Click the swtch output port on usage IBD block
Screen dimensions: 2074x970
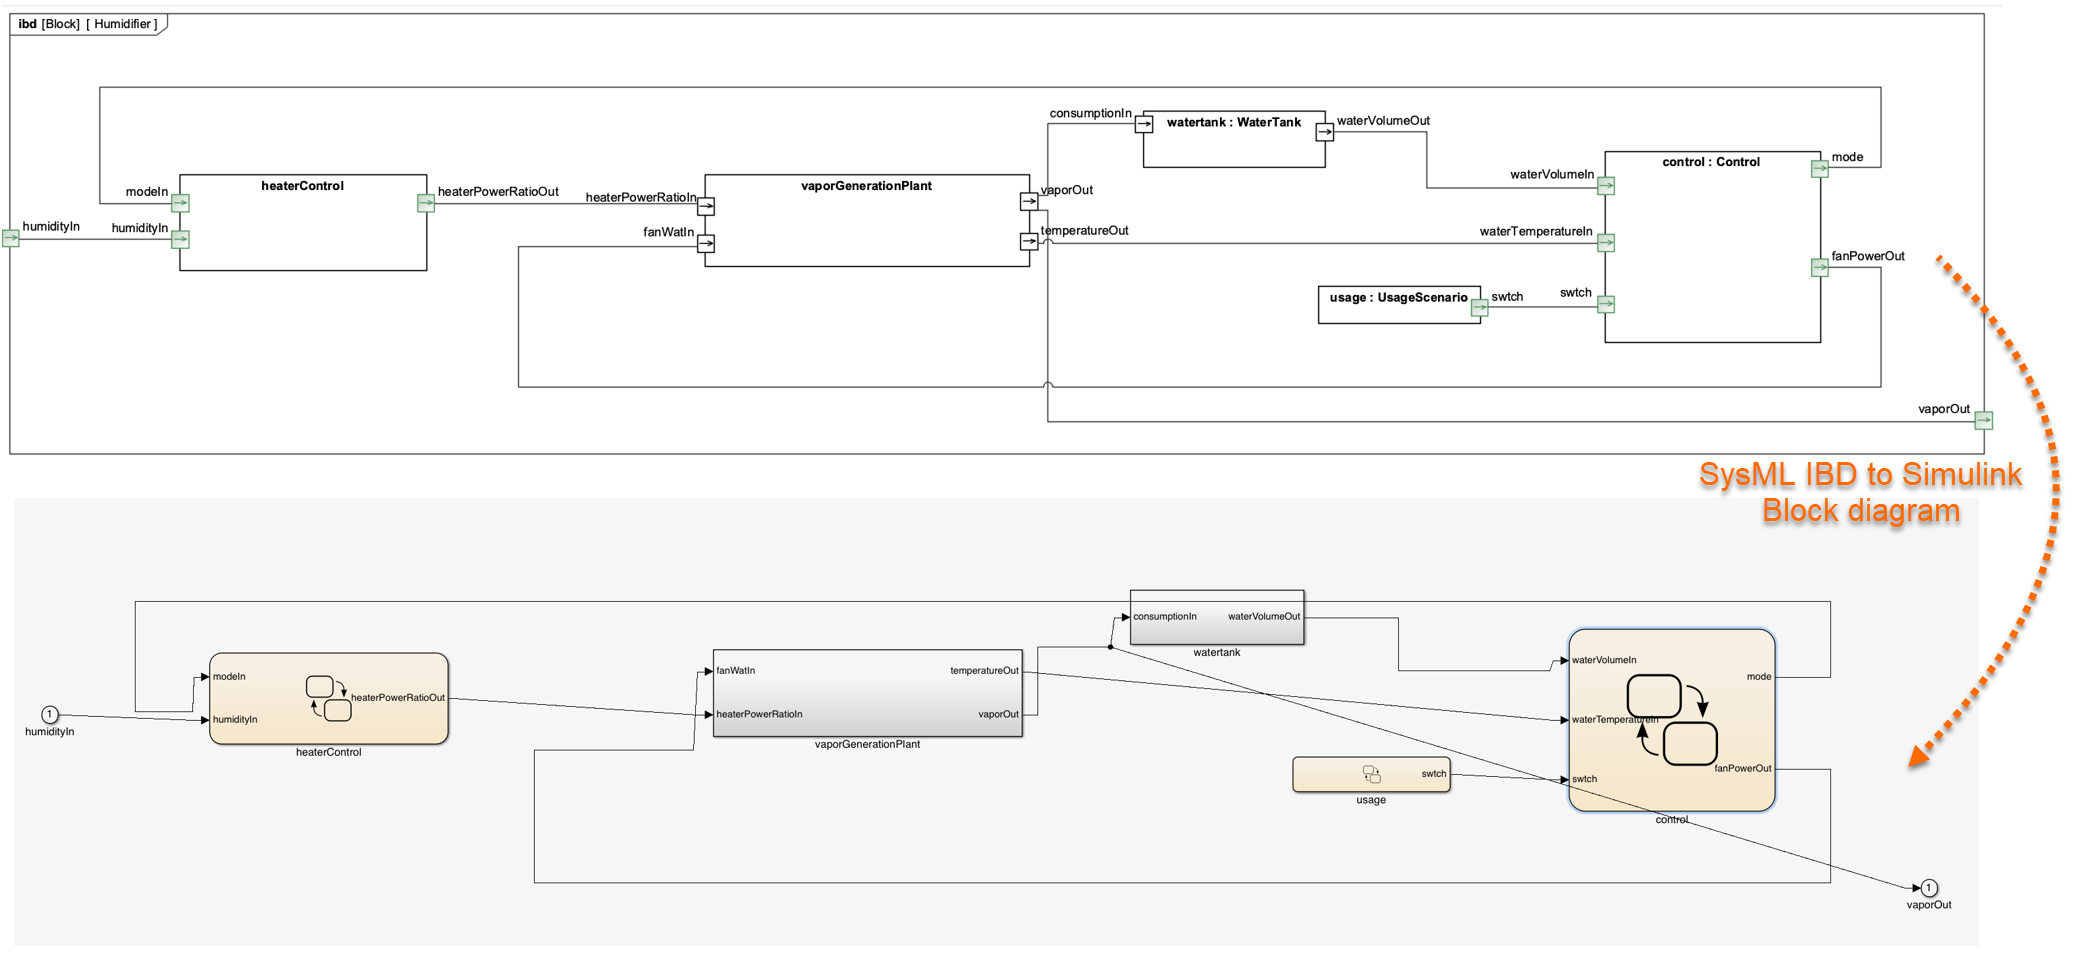click(x=1480, y=308)
